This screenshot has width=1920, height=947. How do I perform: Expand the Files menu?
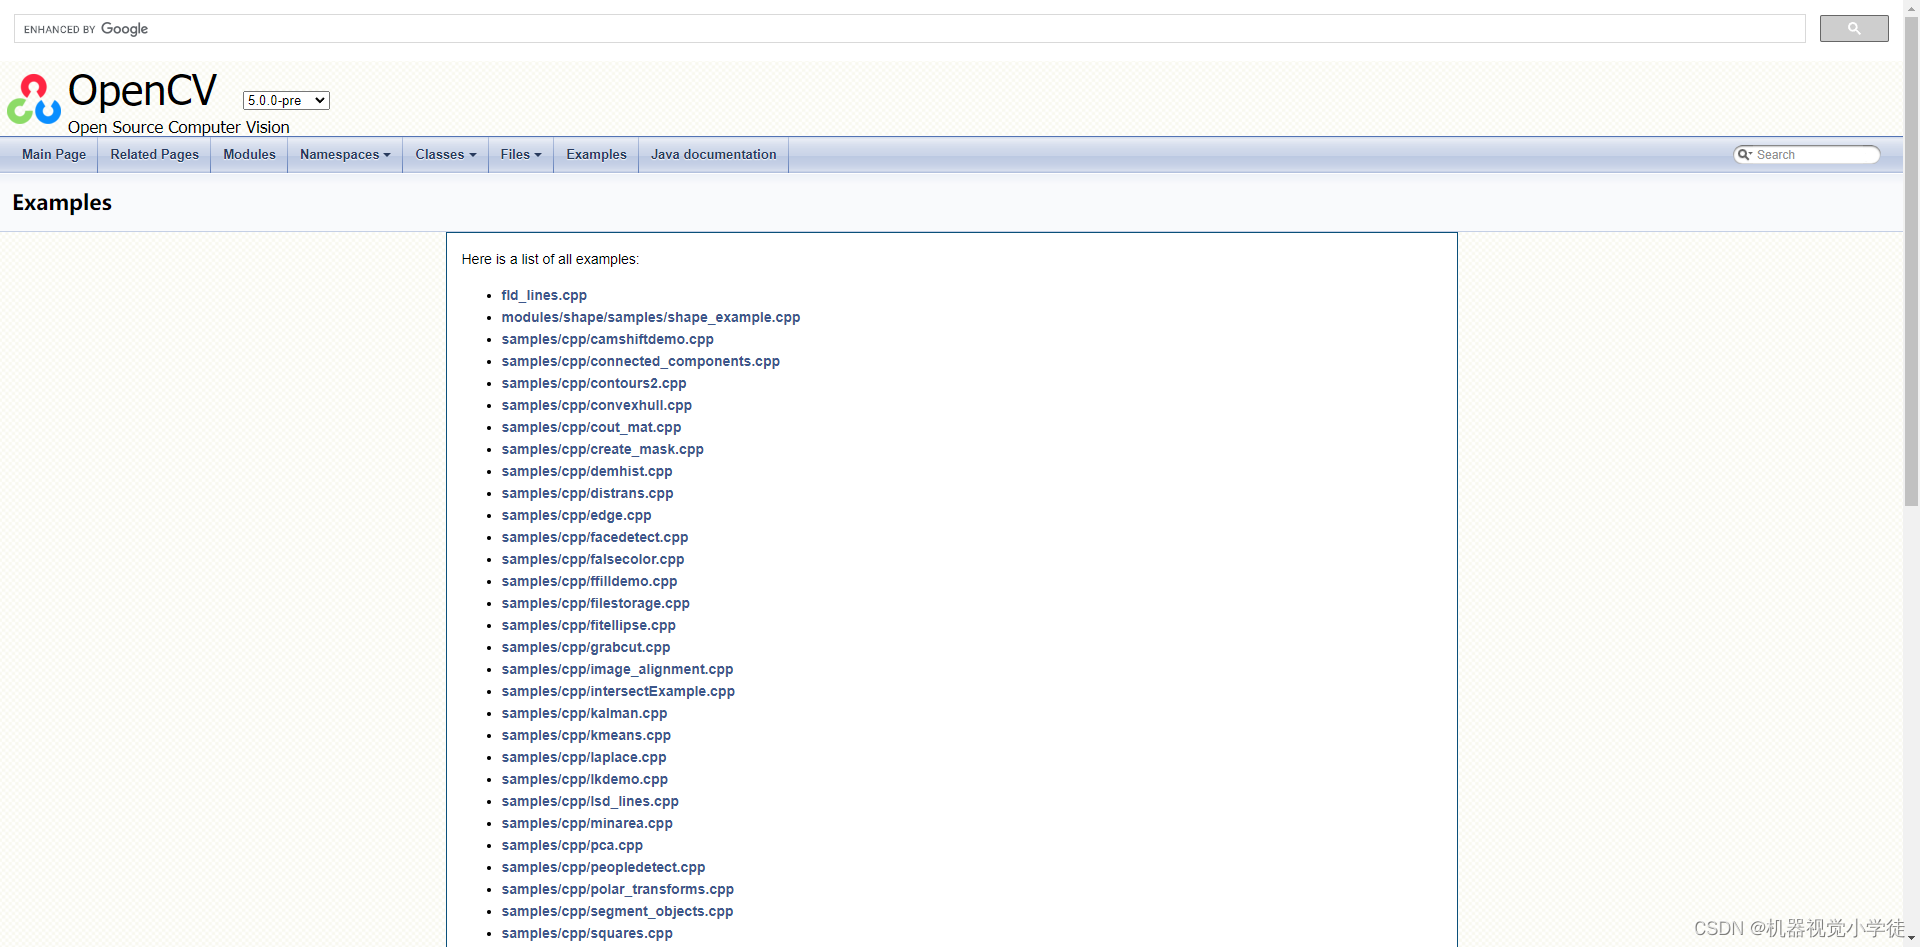(521, 155)
